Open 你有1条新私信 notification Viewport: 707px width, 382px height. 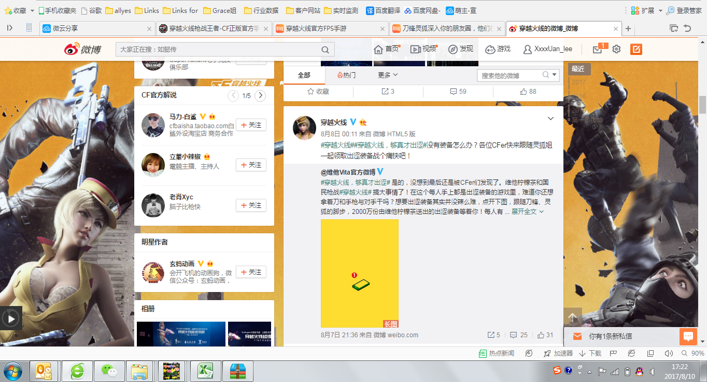click(611, 336)
